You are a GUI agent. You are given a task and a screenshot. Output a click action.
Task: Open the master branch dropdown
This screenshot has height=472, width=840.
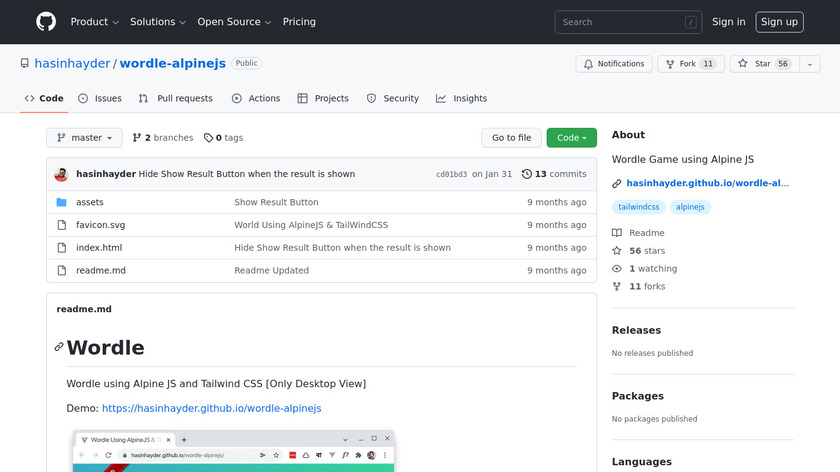[84, 138]
